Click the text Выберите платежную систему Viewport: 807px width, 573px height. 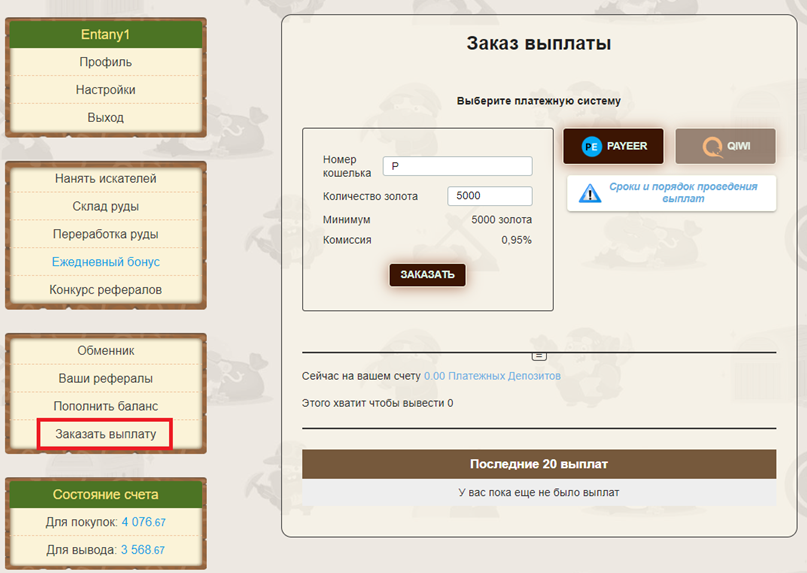[539, 101]
